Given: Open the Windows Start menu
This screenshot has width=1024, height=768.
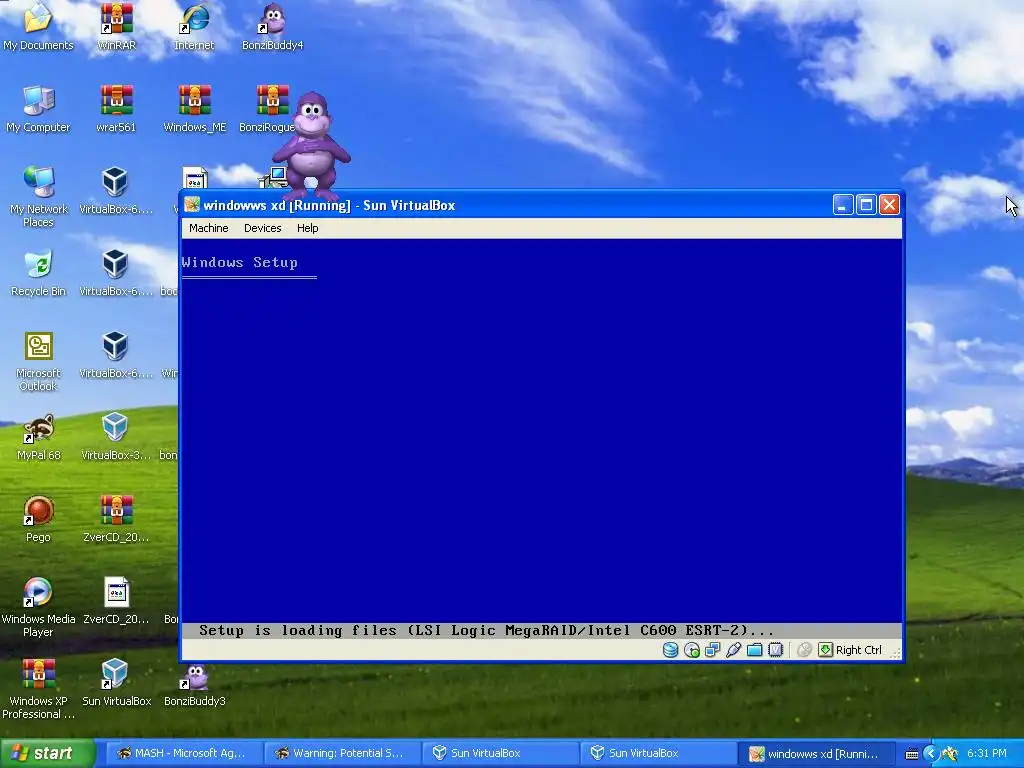Looking at the screenshot, I should [47, 753].
